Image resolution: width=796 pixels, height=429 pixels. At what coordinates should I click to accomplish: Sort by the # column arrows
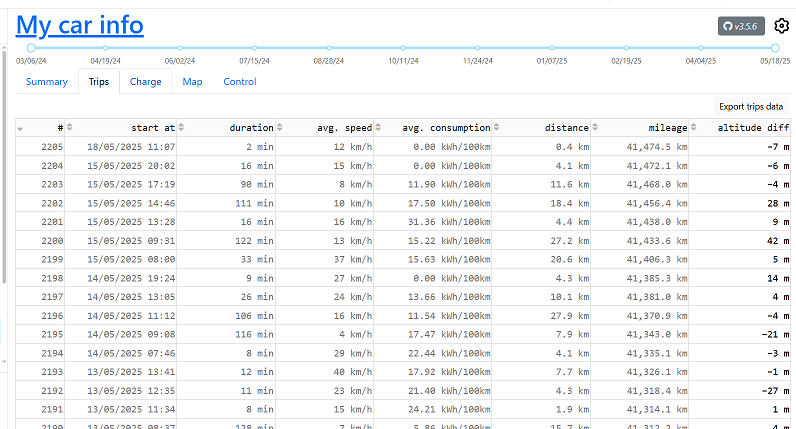click(x=70, y=127)
